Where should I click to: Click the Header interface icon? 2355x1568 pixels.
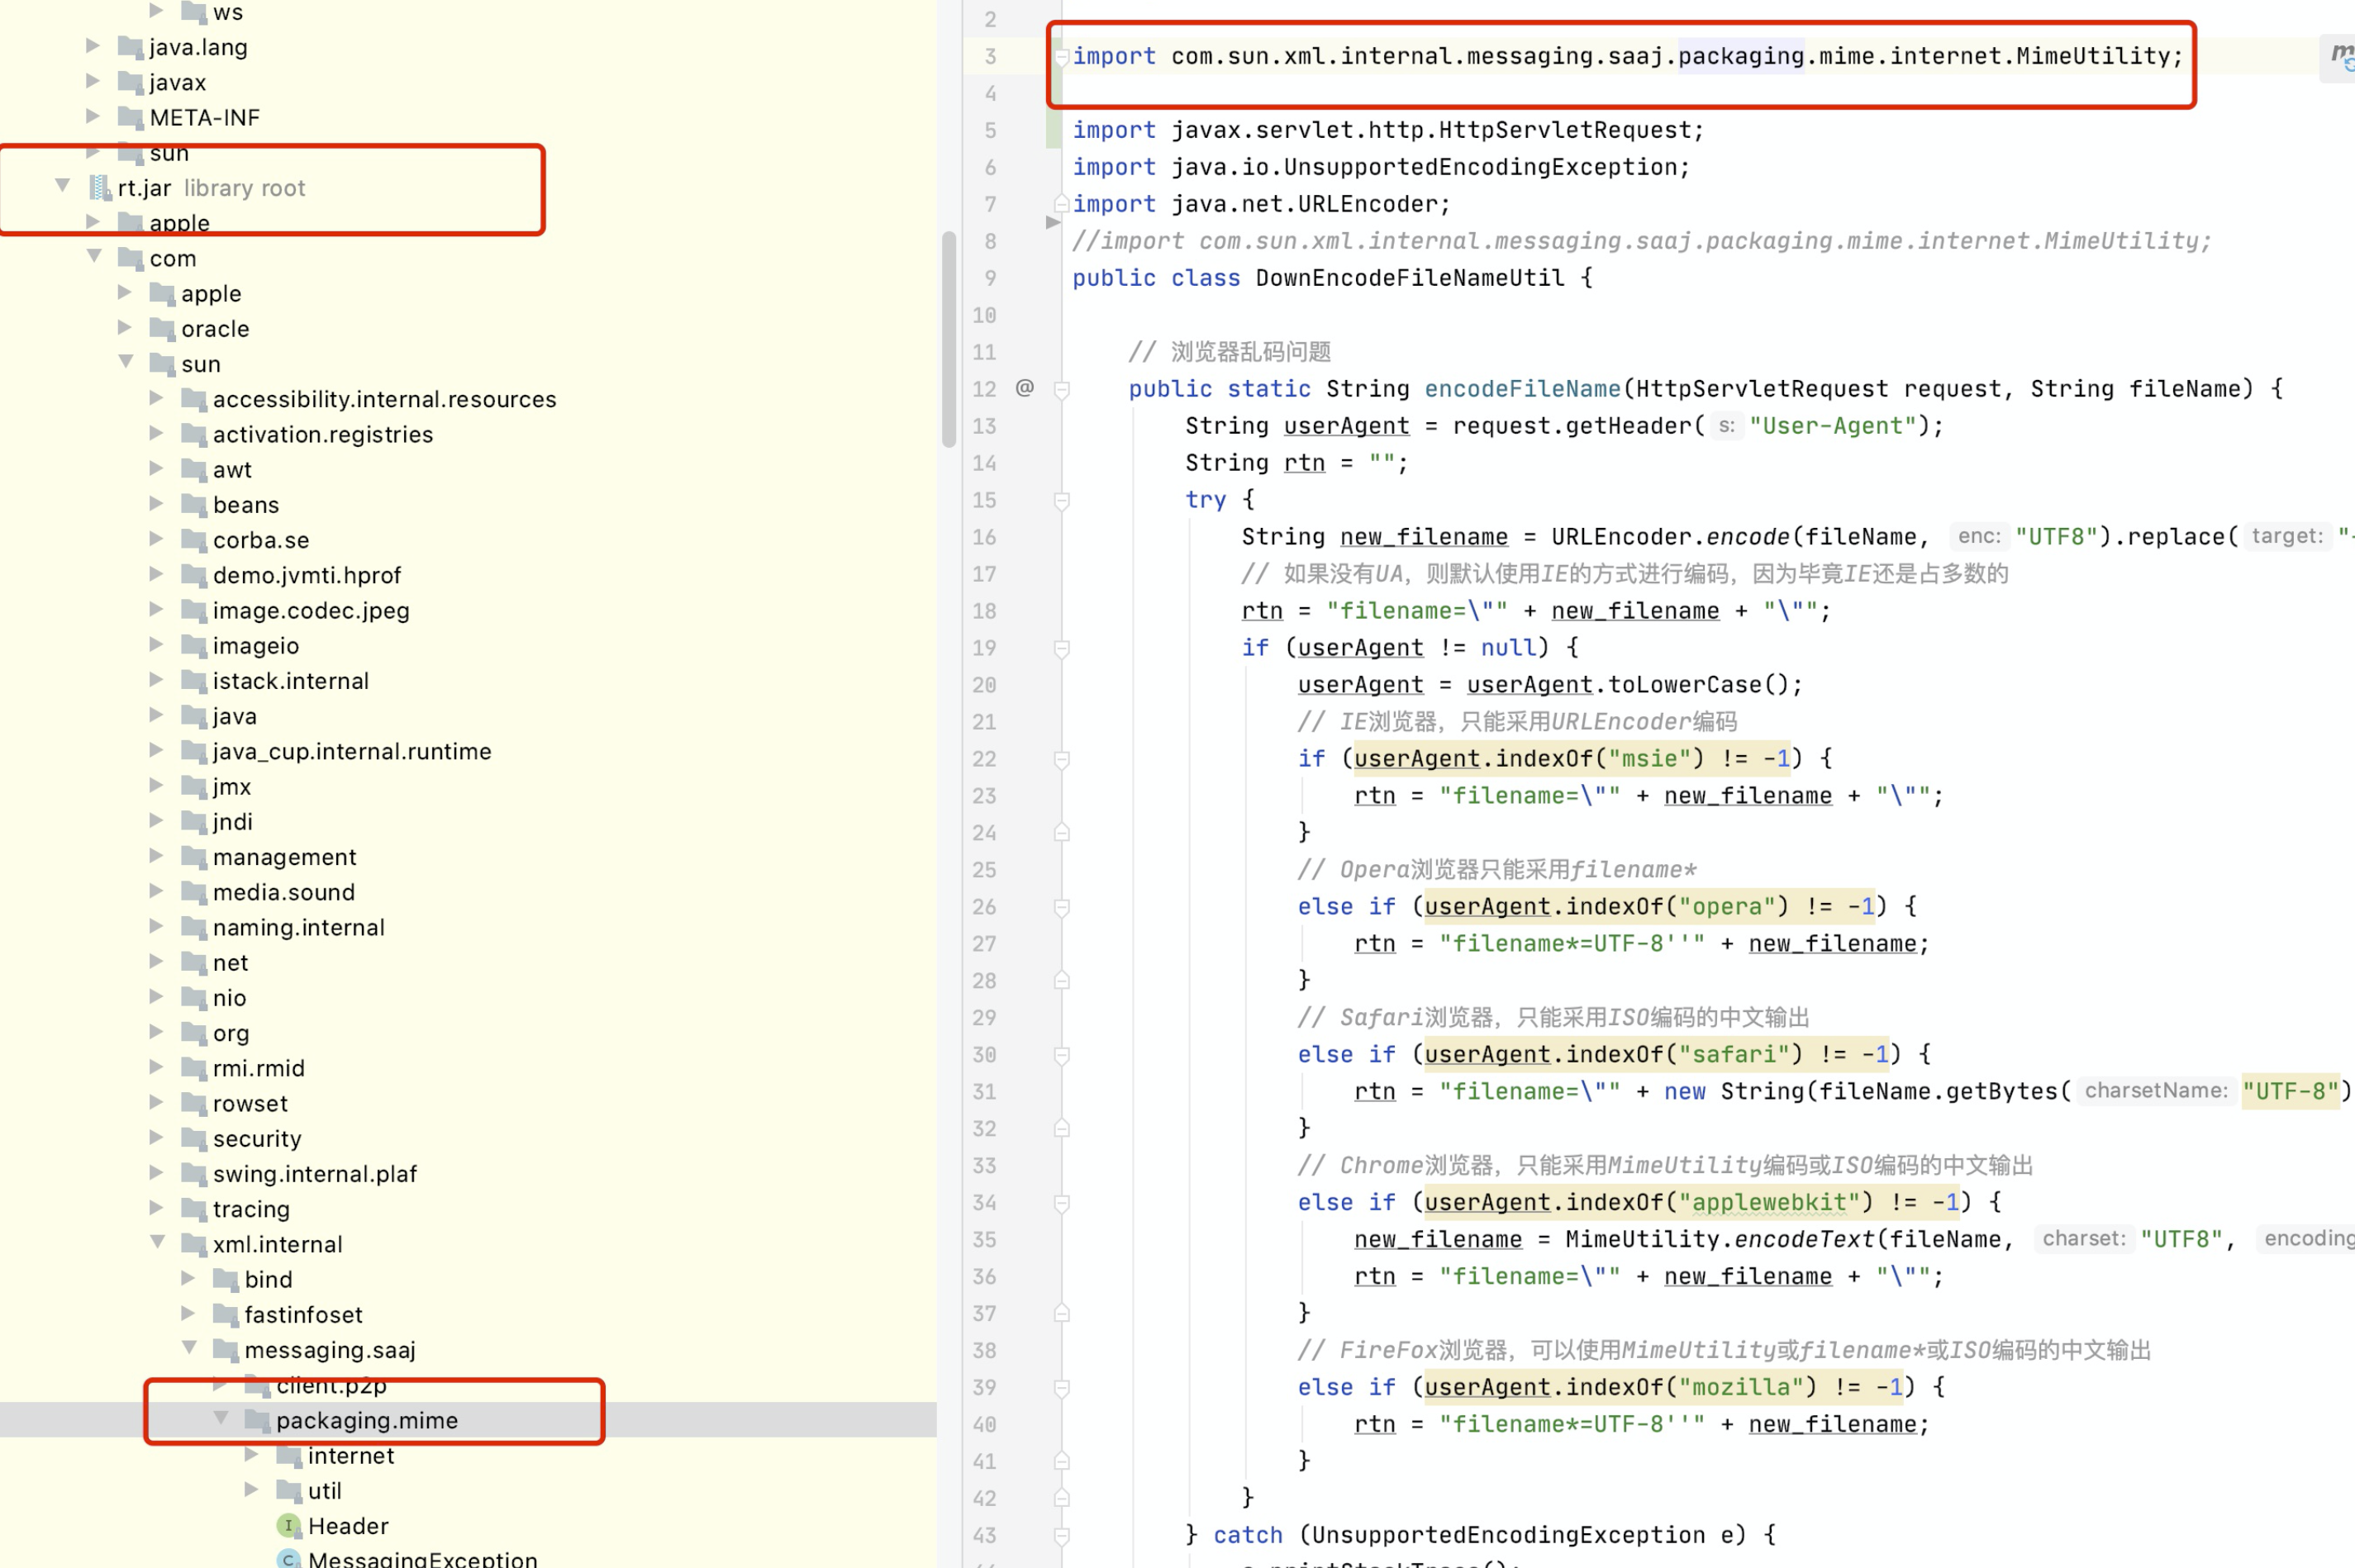click(x=288, y=1526)
